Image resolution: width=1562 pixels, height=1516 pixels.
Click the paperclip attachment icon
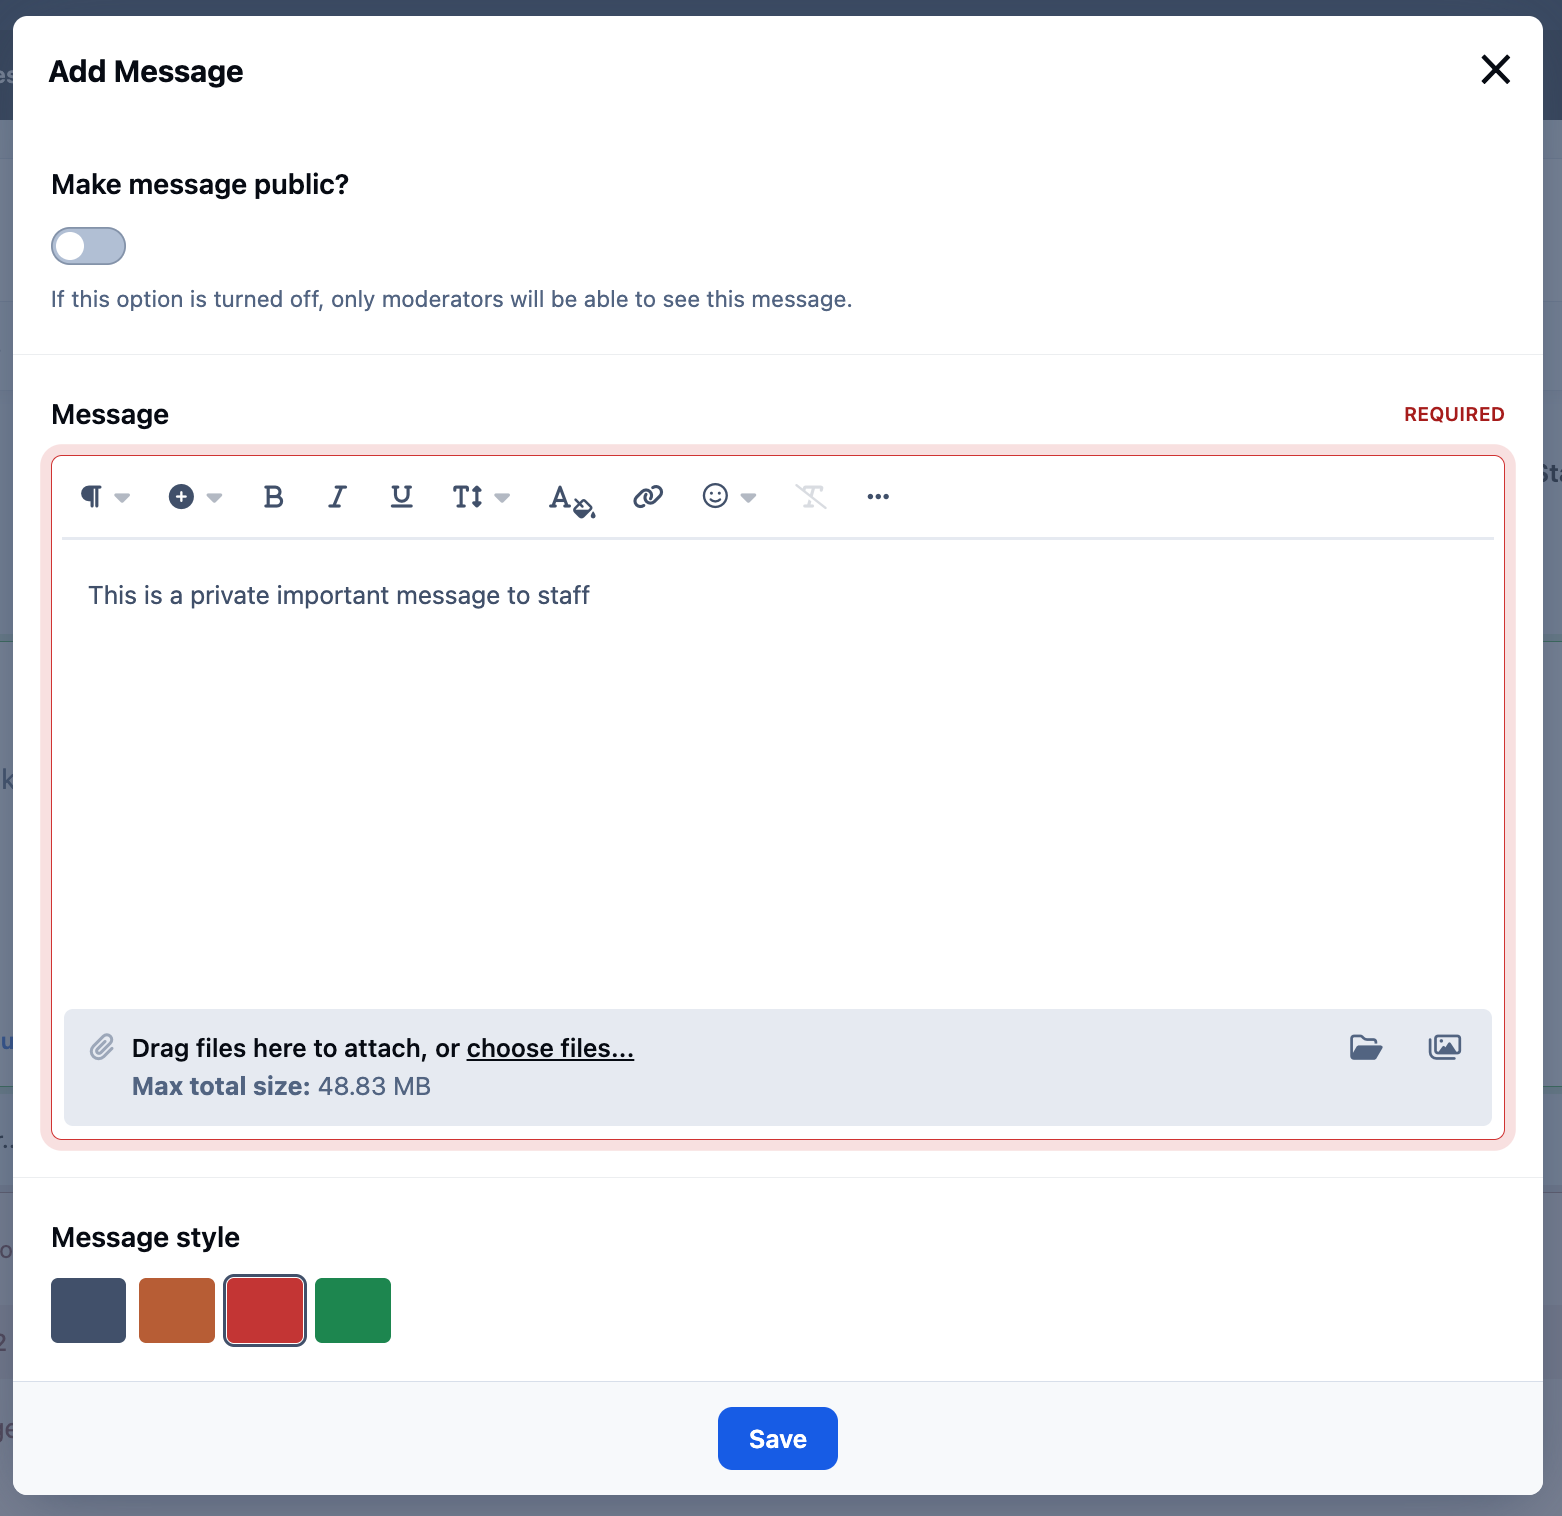pos(102,1047)
